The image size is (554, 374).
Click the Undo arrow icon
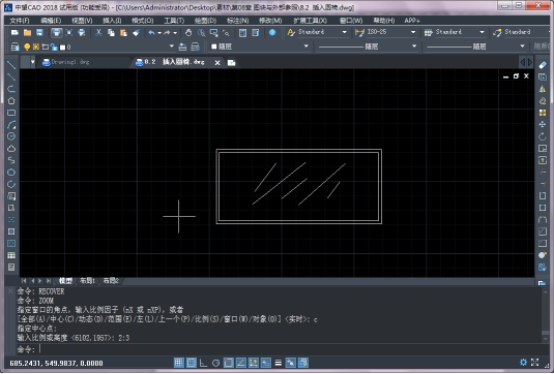coord(152,33)
